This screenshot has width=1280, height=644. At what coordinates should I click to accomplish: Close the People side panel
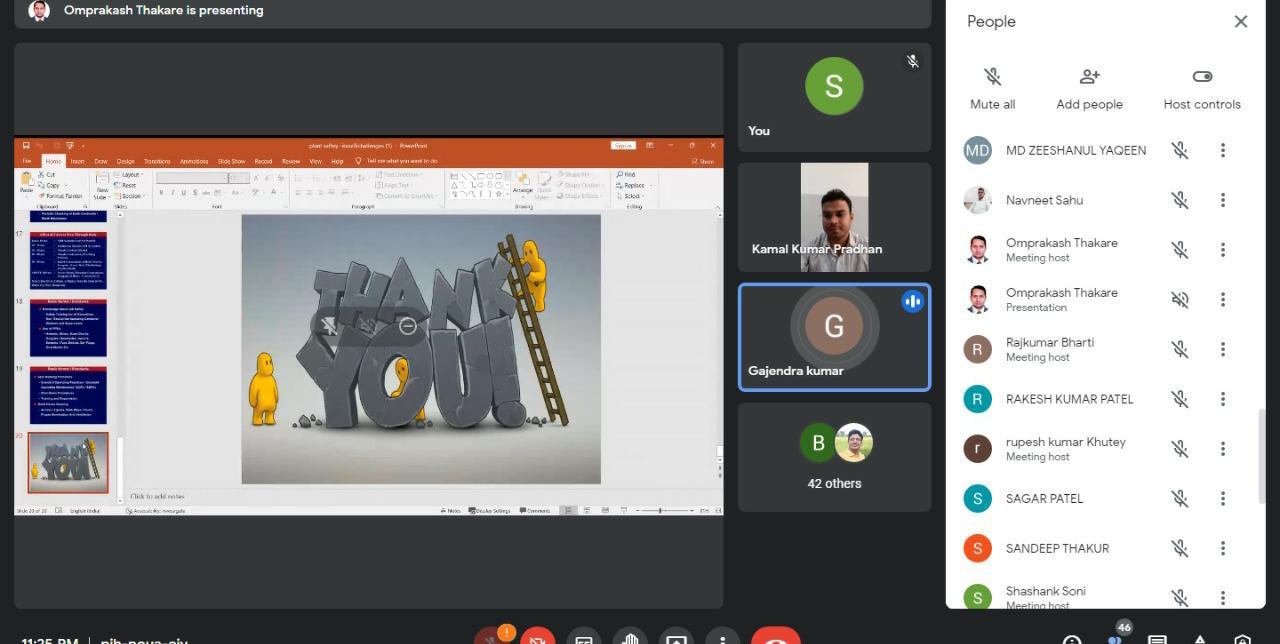click(1240, 22)
